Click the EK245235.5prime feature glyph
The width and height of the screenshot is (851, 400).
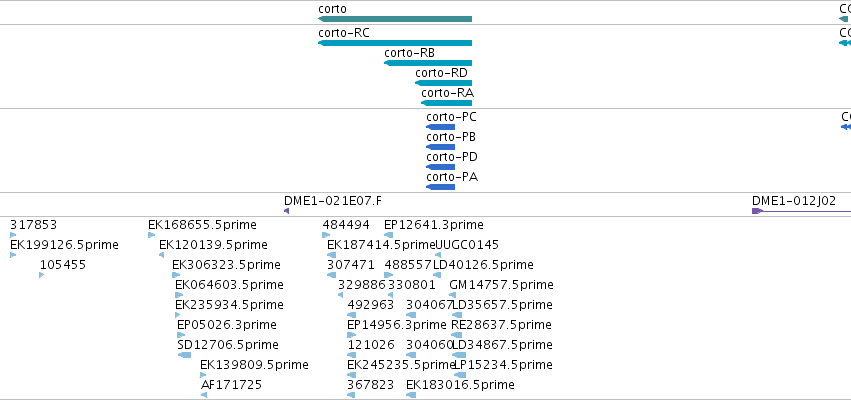point(352,376)
